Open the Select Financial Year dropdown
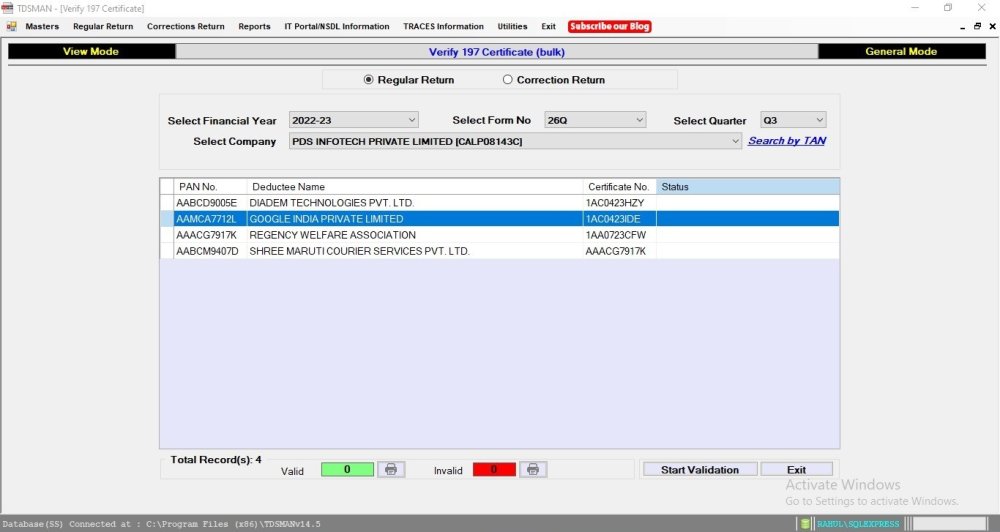This screenshot has height=532, width=1000. point(353,120)
